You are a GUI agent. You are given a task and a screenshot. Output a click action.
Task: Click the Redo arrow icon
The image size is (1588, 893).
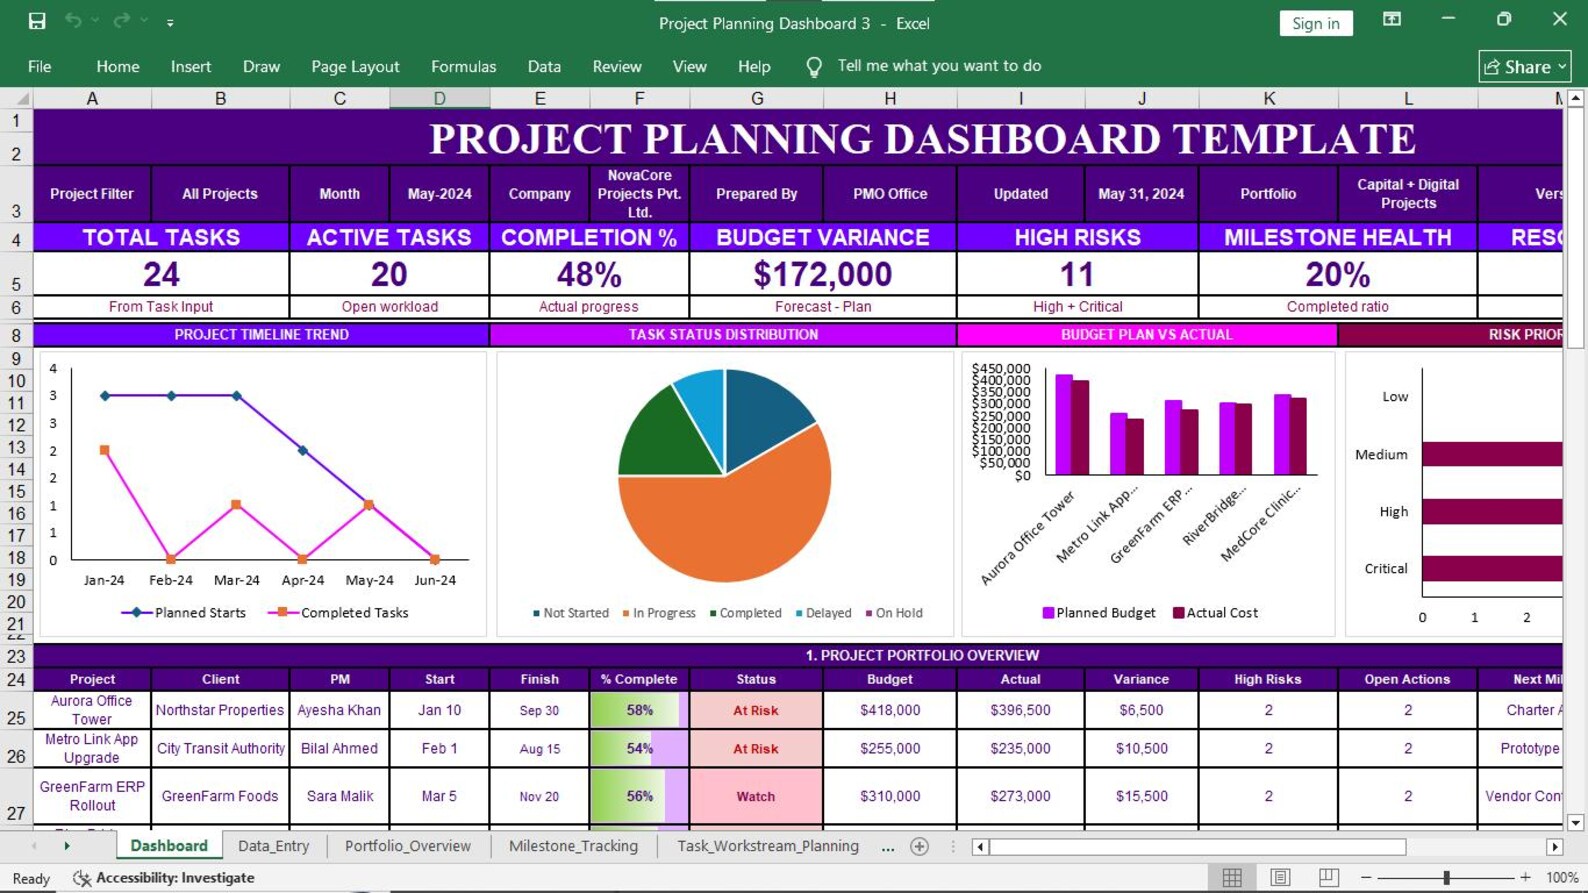[121, 21]
